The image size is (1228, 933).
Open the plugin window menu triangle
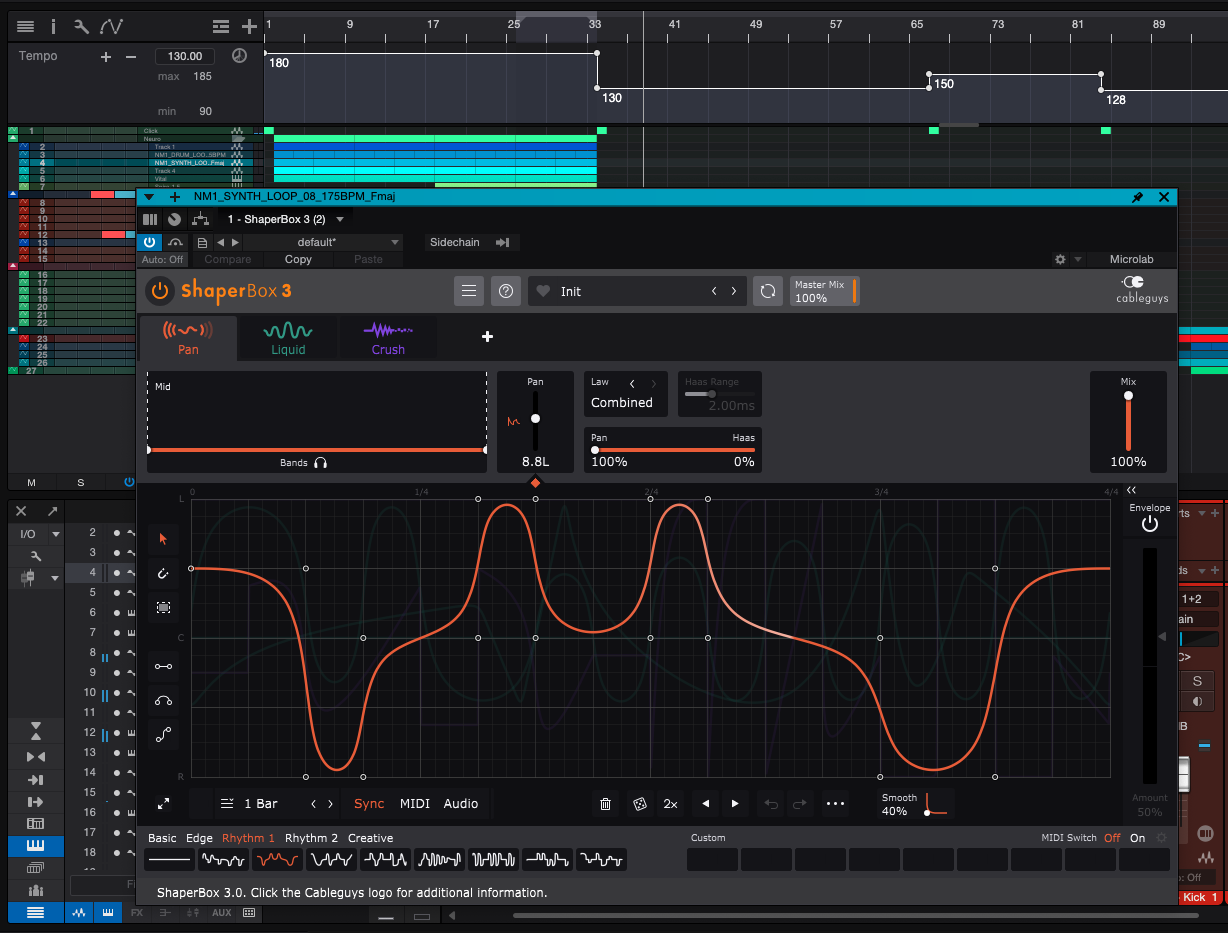(x=149, y=197)
